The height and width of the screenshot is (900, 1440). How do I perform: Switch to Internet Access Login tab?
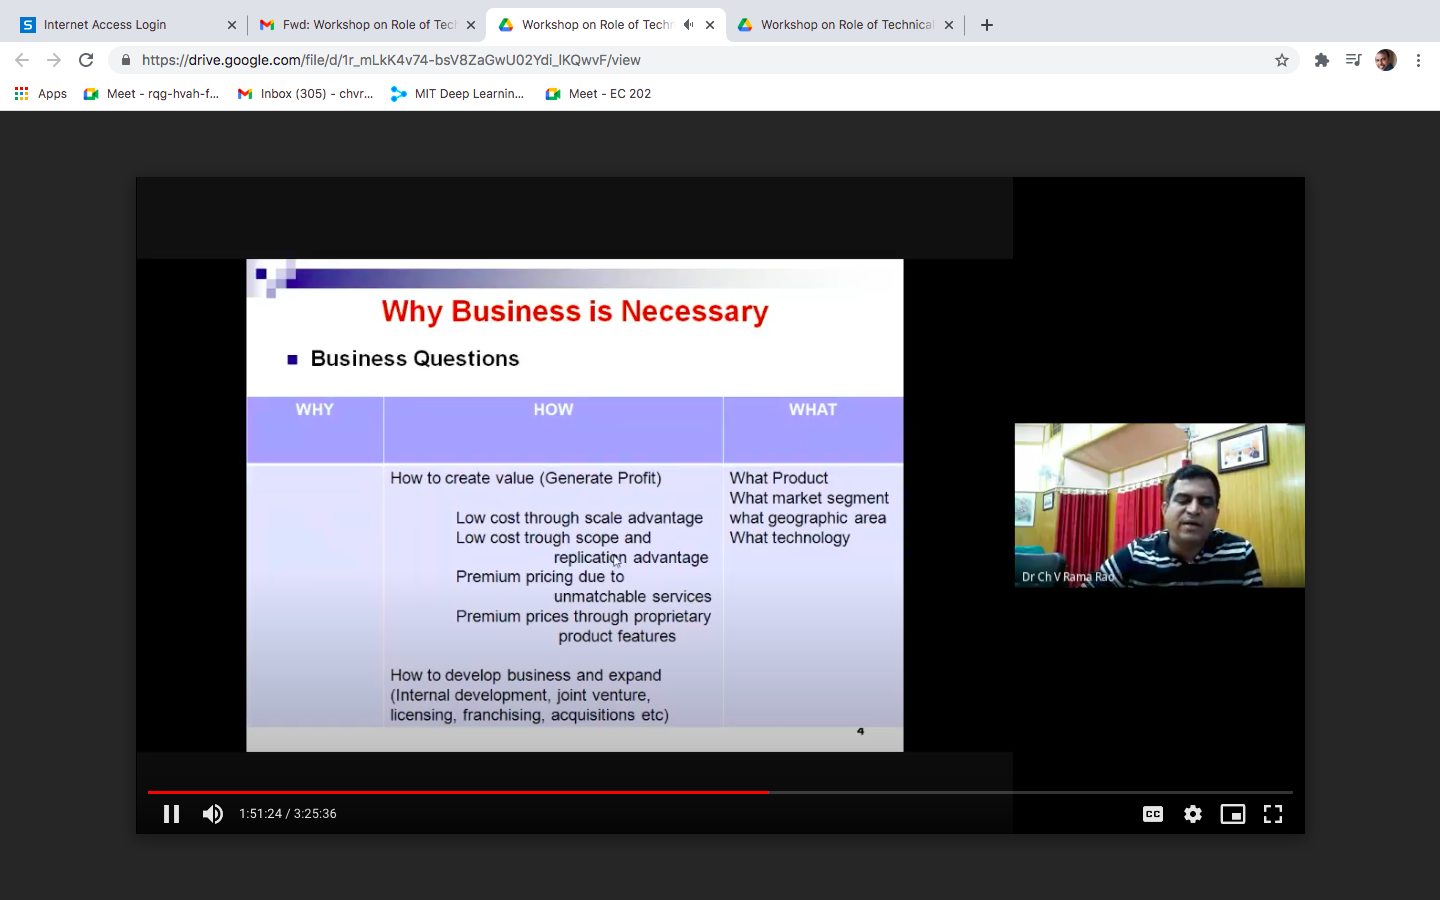click(120, 25)
